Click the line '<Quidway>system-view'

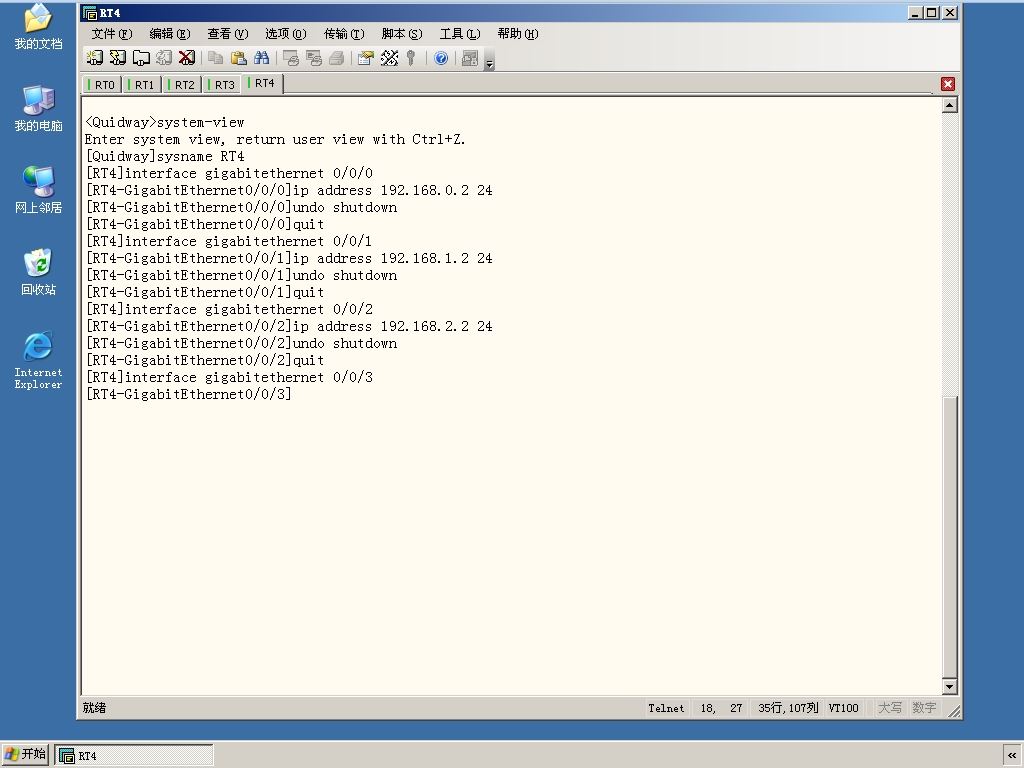point(165,122)
